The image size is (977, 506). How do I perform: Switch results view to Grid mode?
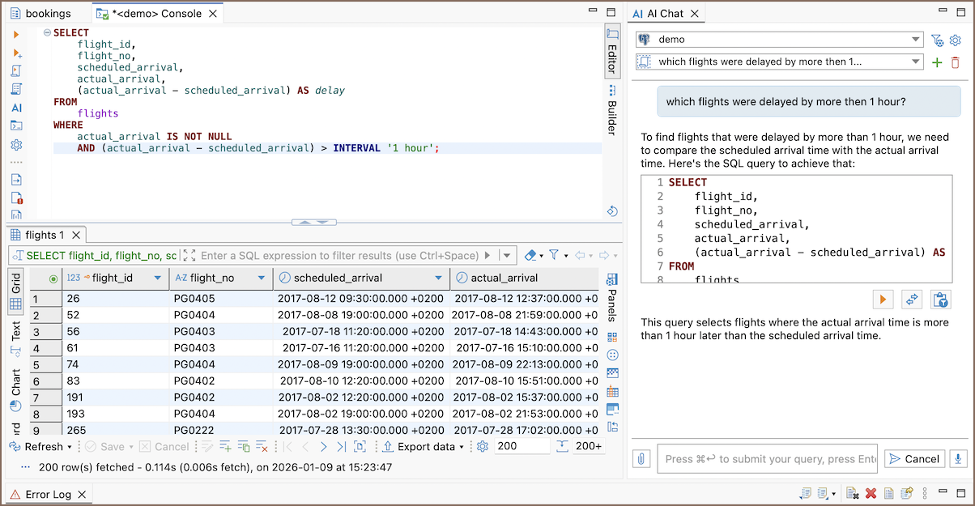tap(16, 292)
